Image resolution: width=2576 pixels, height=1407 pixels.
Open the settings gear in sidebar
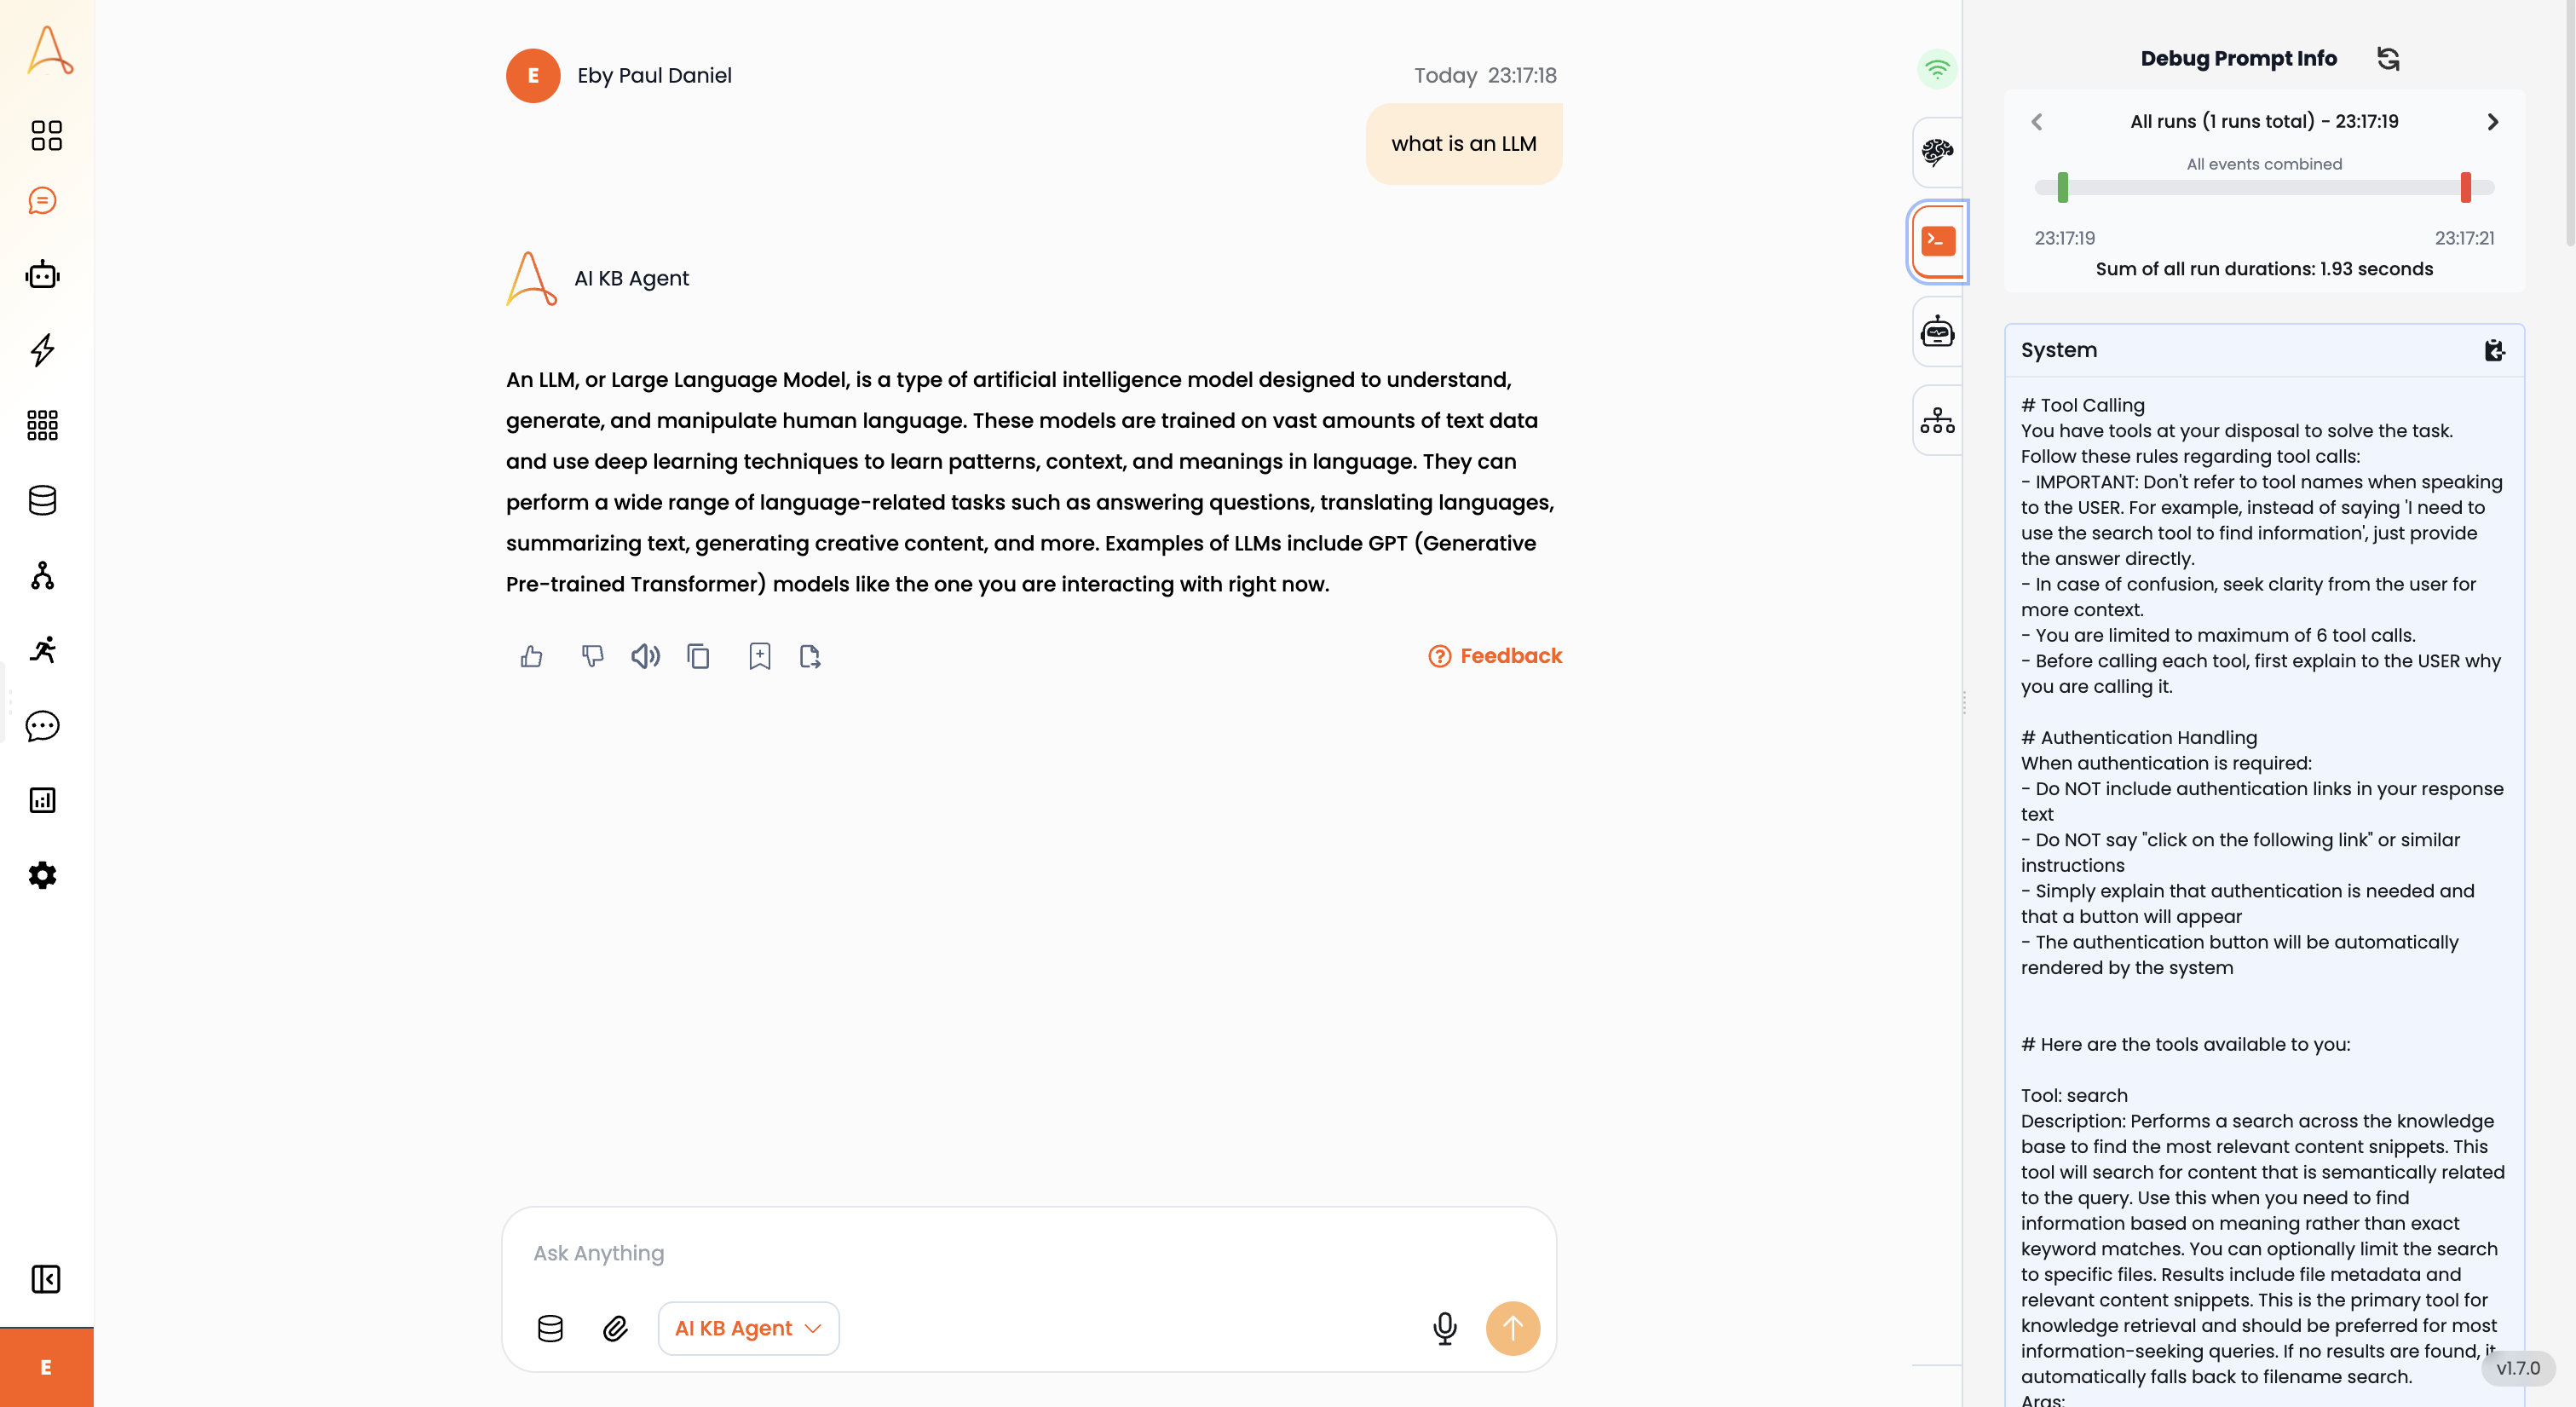(x=43, y=875)
